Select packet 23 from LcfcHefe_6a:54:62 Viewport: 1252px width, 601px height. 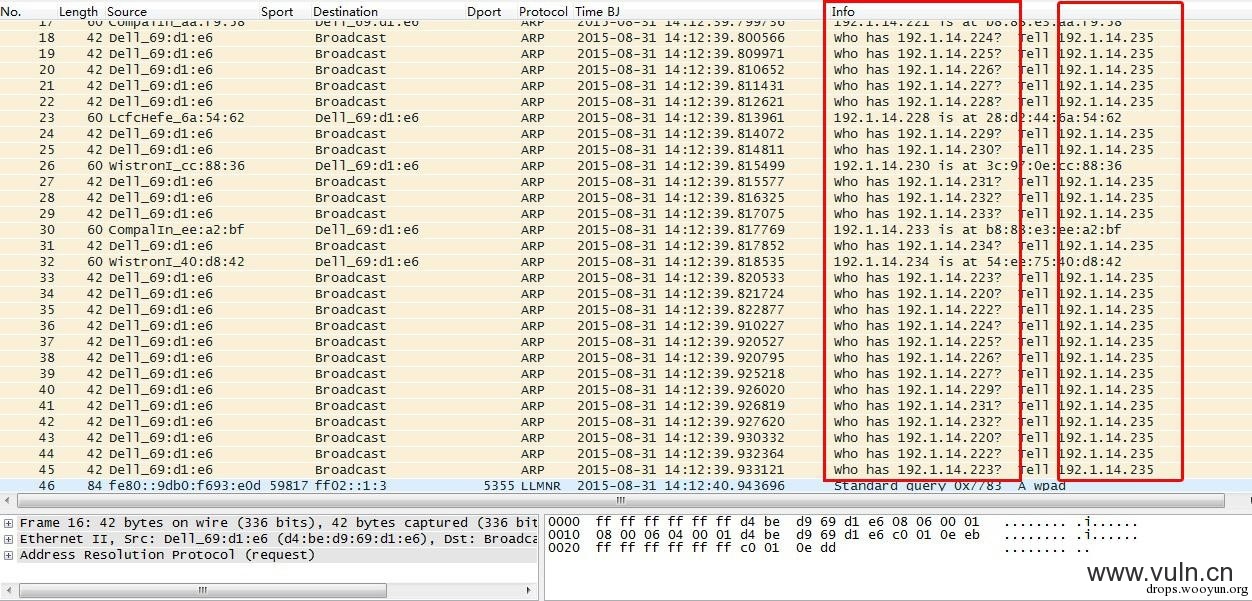626,118
